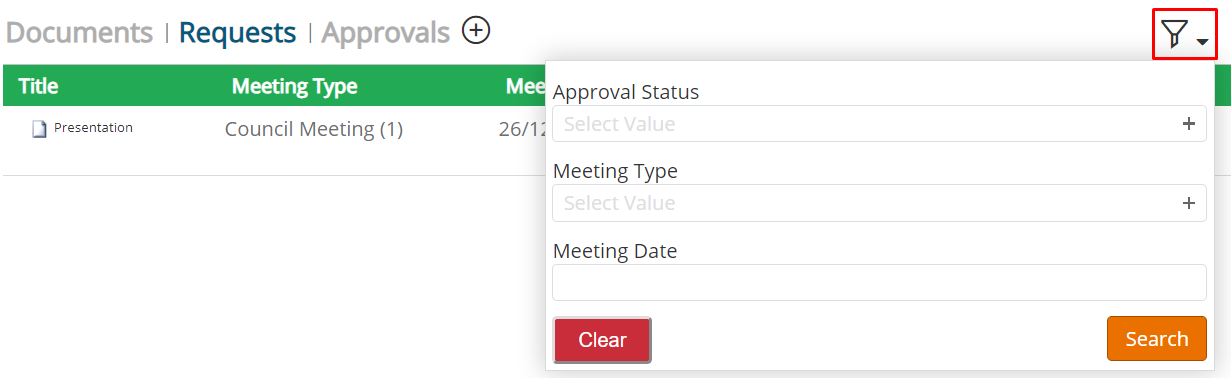Screen dimensions: 1231x378
Task: Select the Council Meeting (1) cell
Action: pos(314,129)
